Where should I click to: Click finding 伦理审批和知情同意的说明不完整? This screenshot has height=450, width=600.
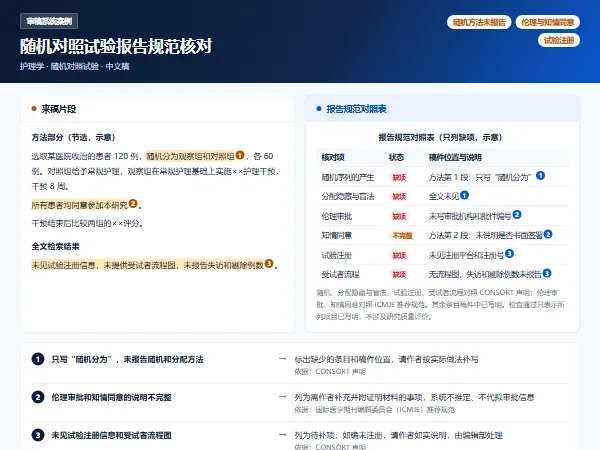(x=111, y=397)
